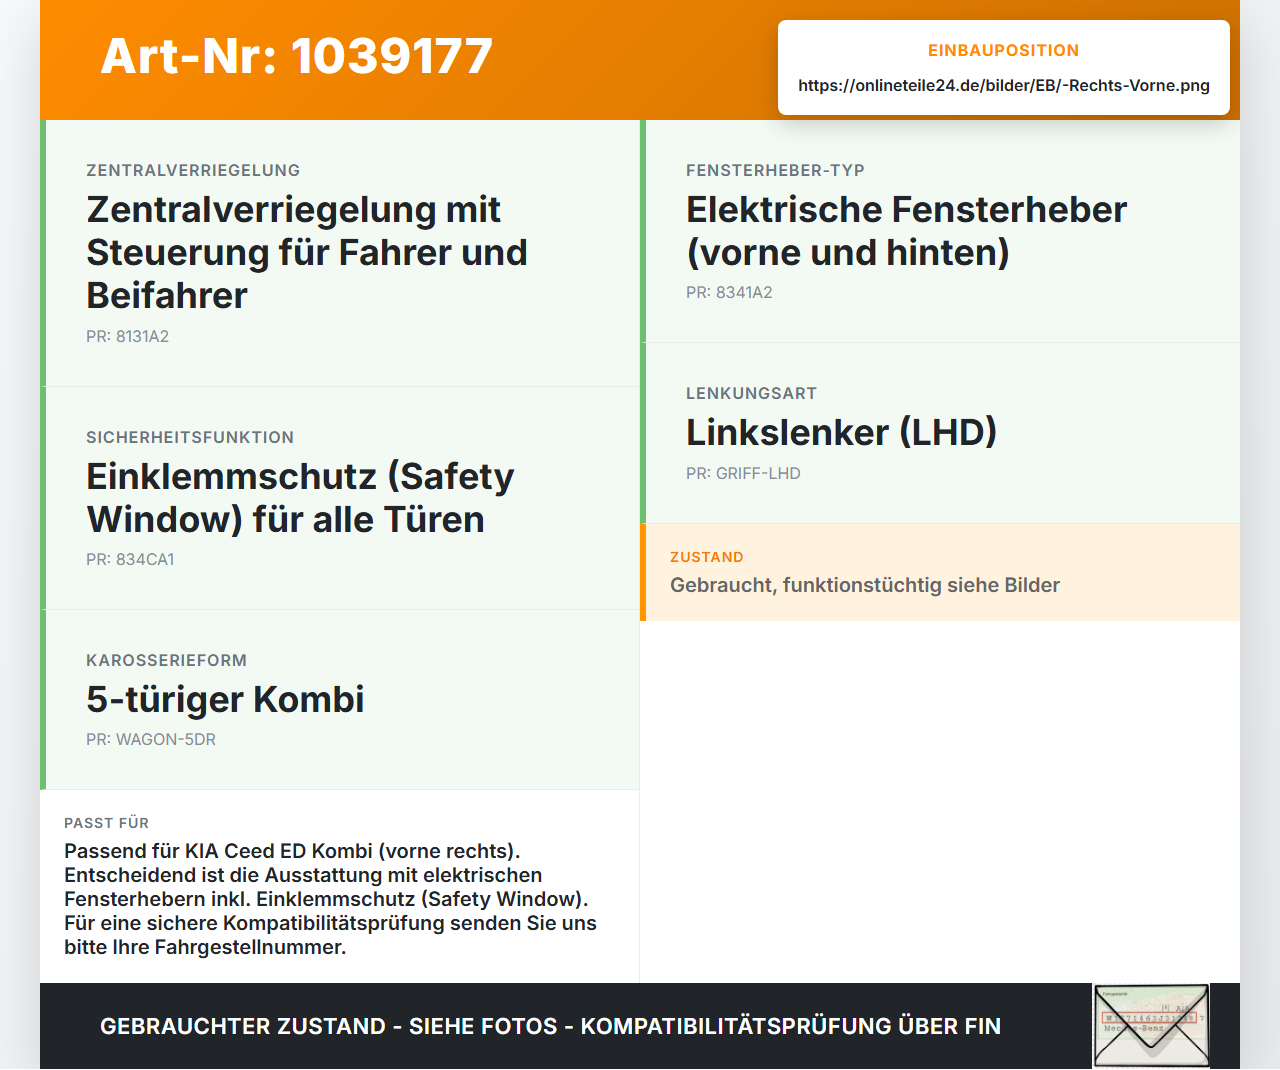Select the PR: 8131A2 code
Viewport: 1280px width, 1070px height.
click(x=127, y=336)
